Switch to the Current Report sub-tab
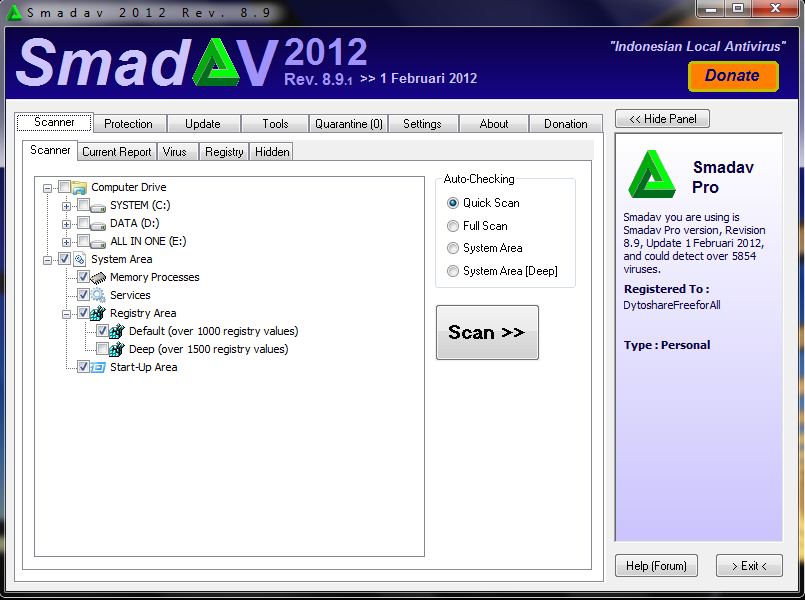805x600 pixels. [117, 152]
